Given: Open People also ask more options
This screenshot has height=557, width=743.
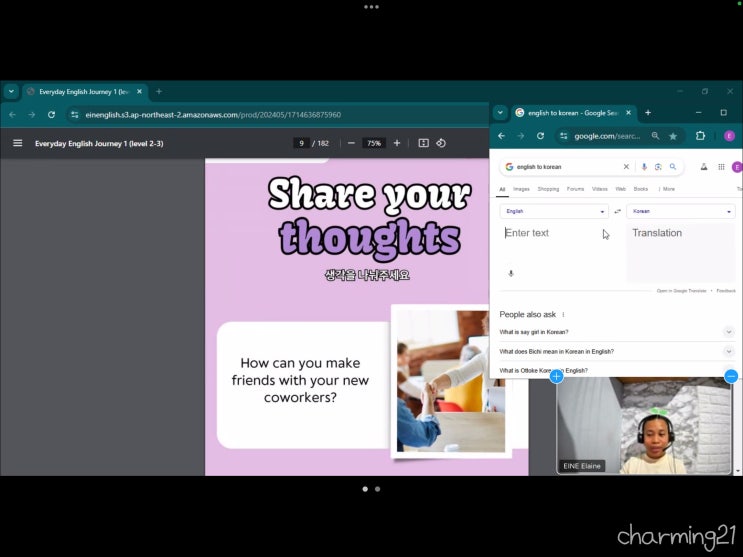Looking at the screenshot, I should [563, 314].
